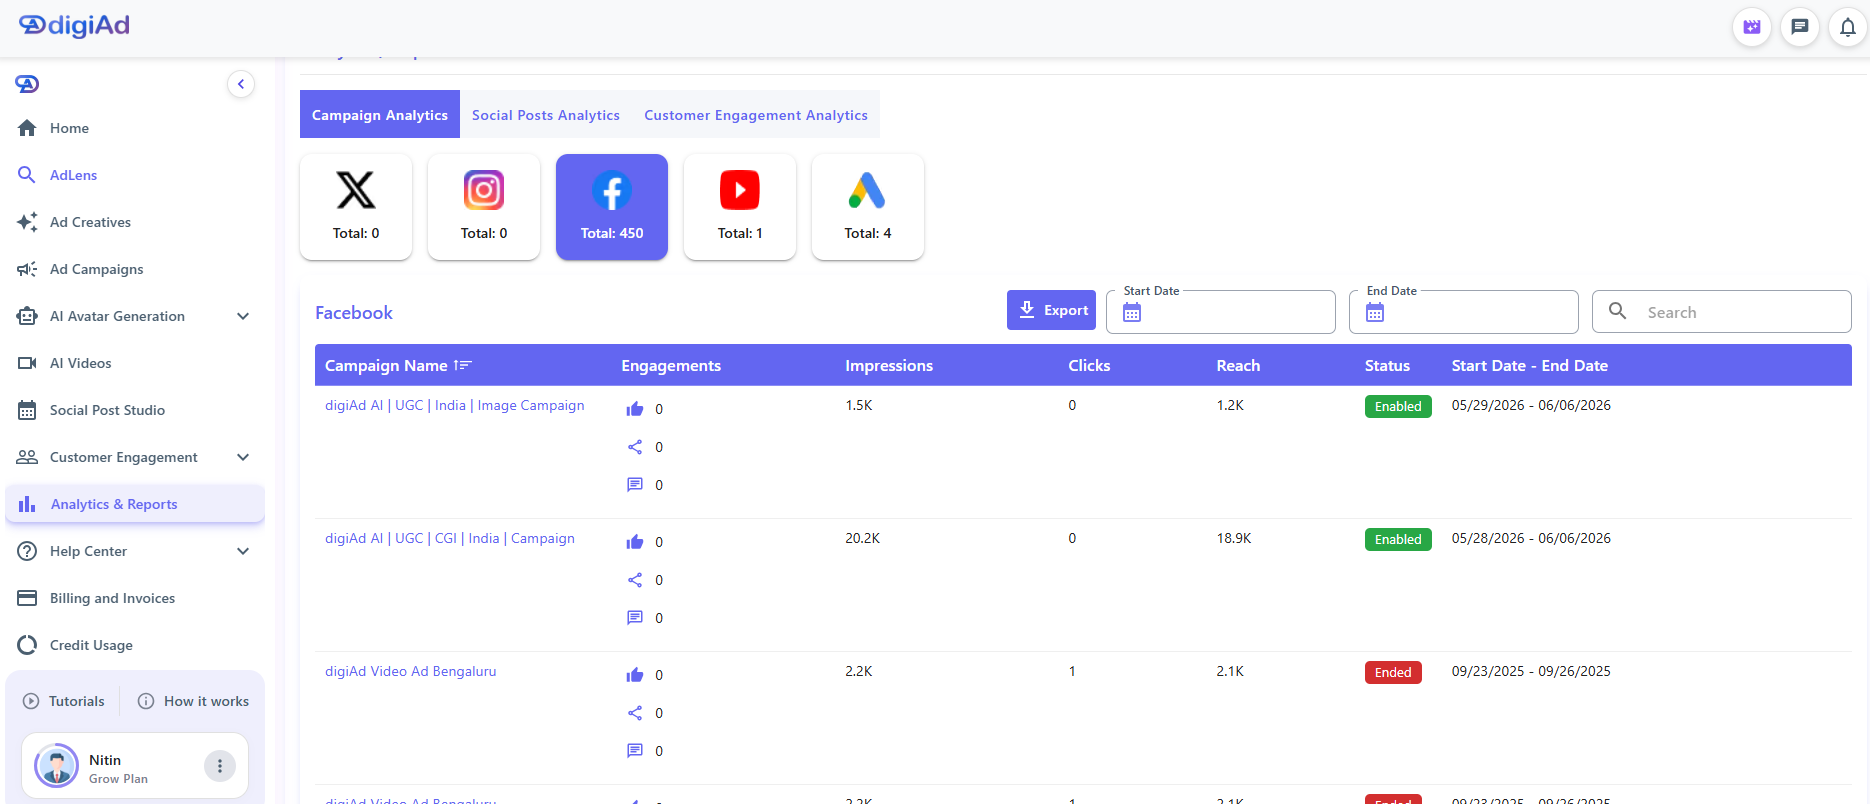Expand the Help Center submenu arrow
The height and width of the screenshot is (804, 1870).
(x=243, y=551)
